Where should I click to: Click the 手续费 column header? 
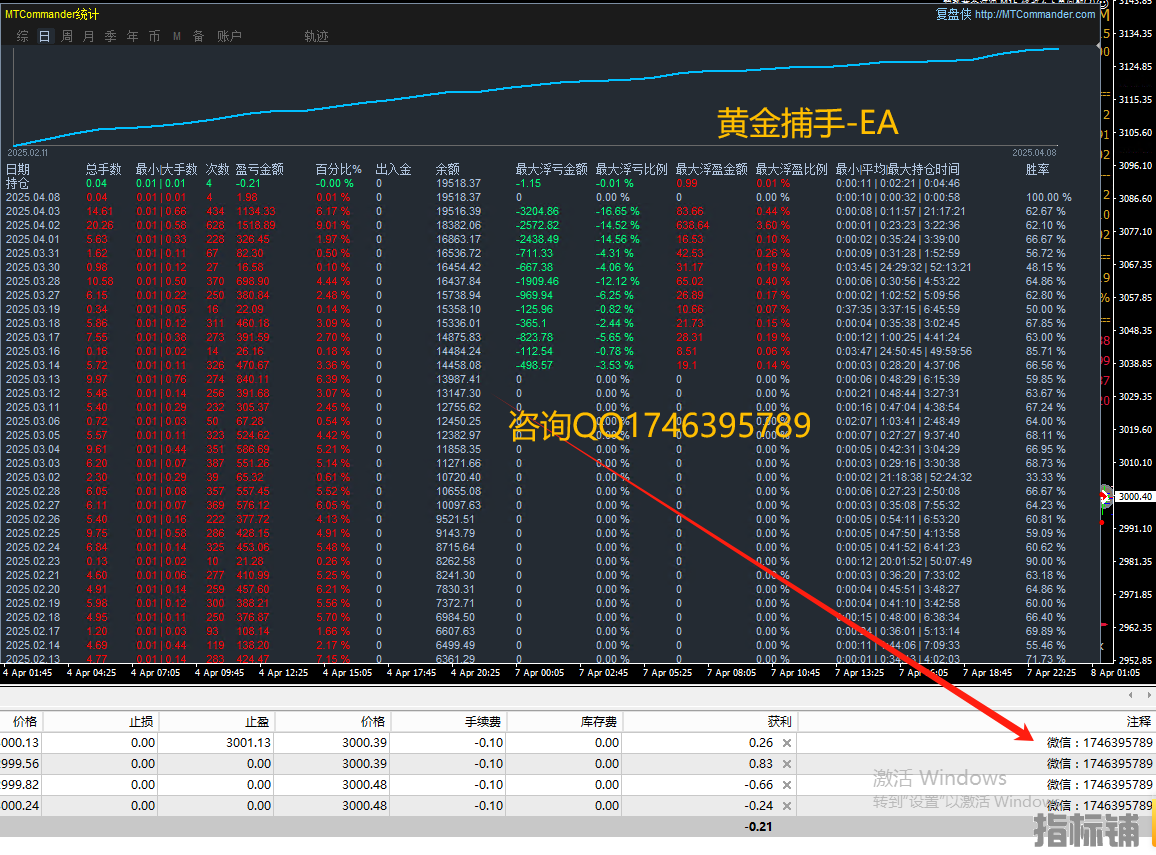[x=483, y=722]
